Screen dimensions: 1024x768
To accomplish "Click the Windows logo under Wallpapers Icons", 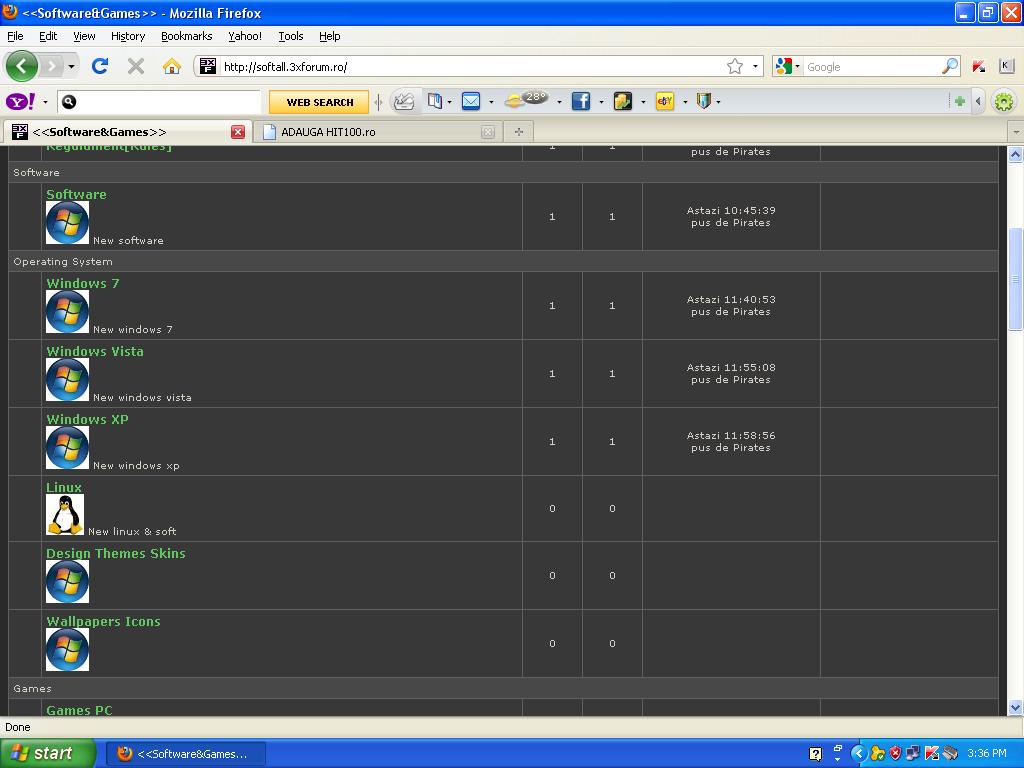I will coord(67,649).
